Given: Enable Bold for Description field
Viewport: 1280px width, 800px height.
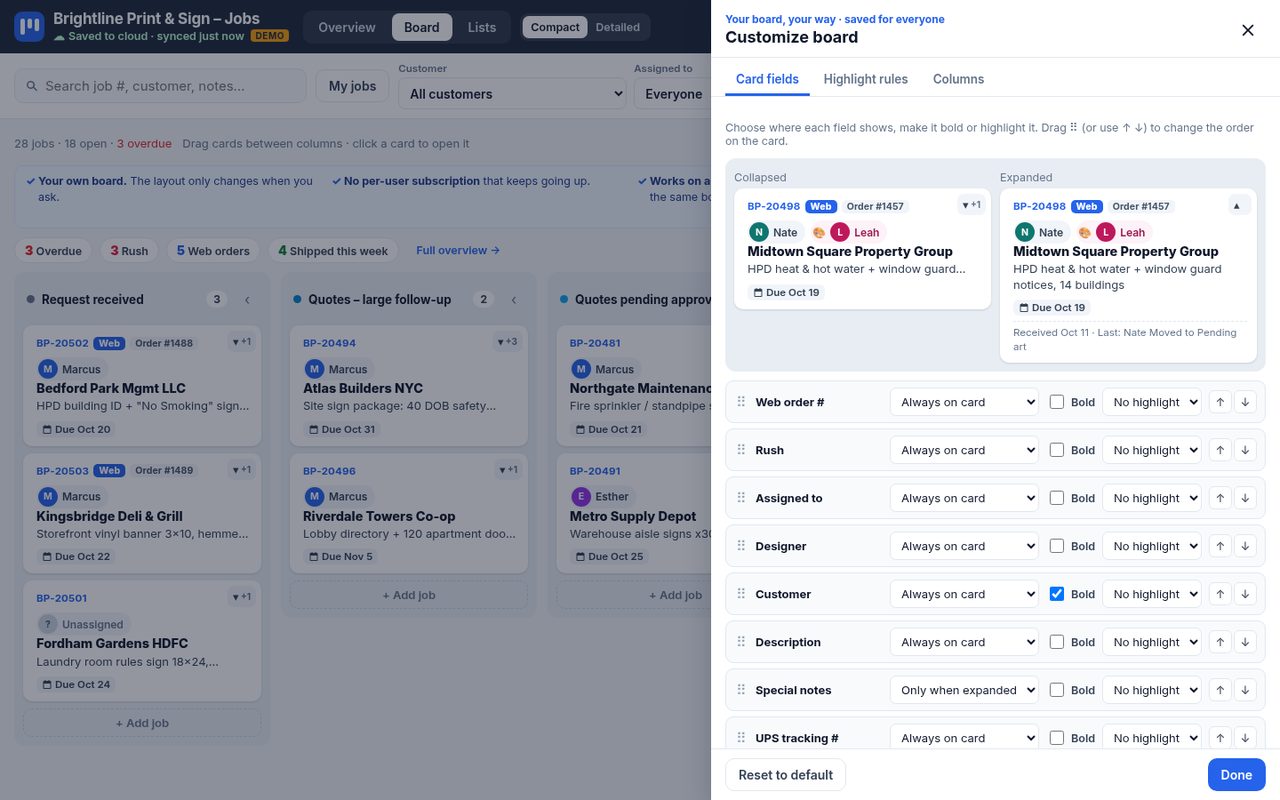Looking at the screenshot, I should [x=1057, y=642].
